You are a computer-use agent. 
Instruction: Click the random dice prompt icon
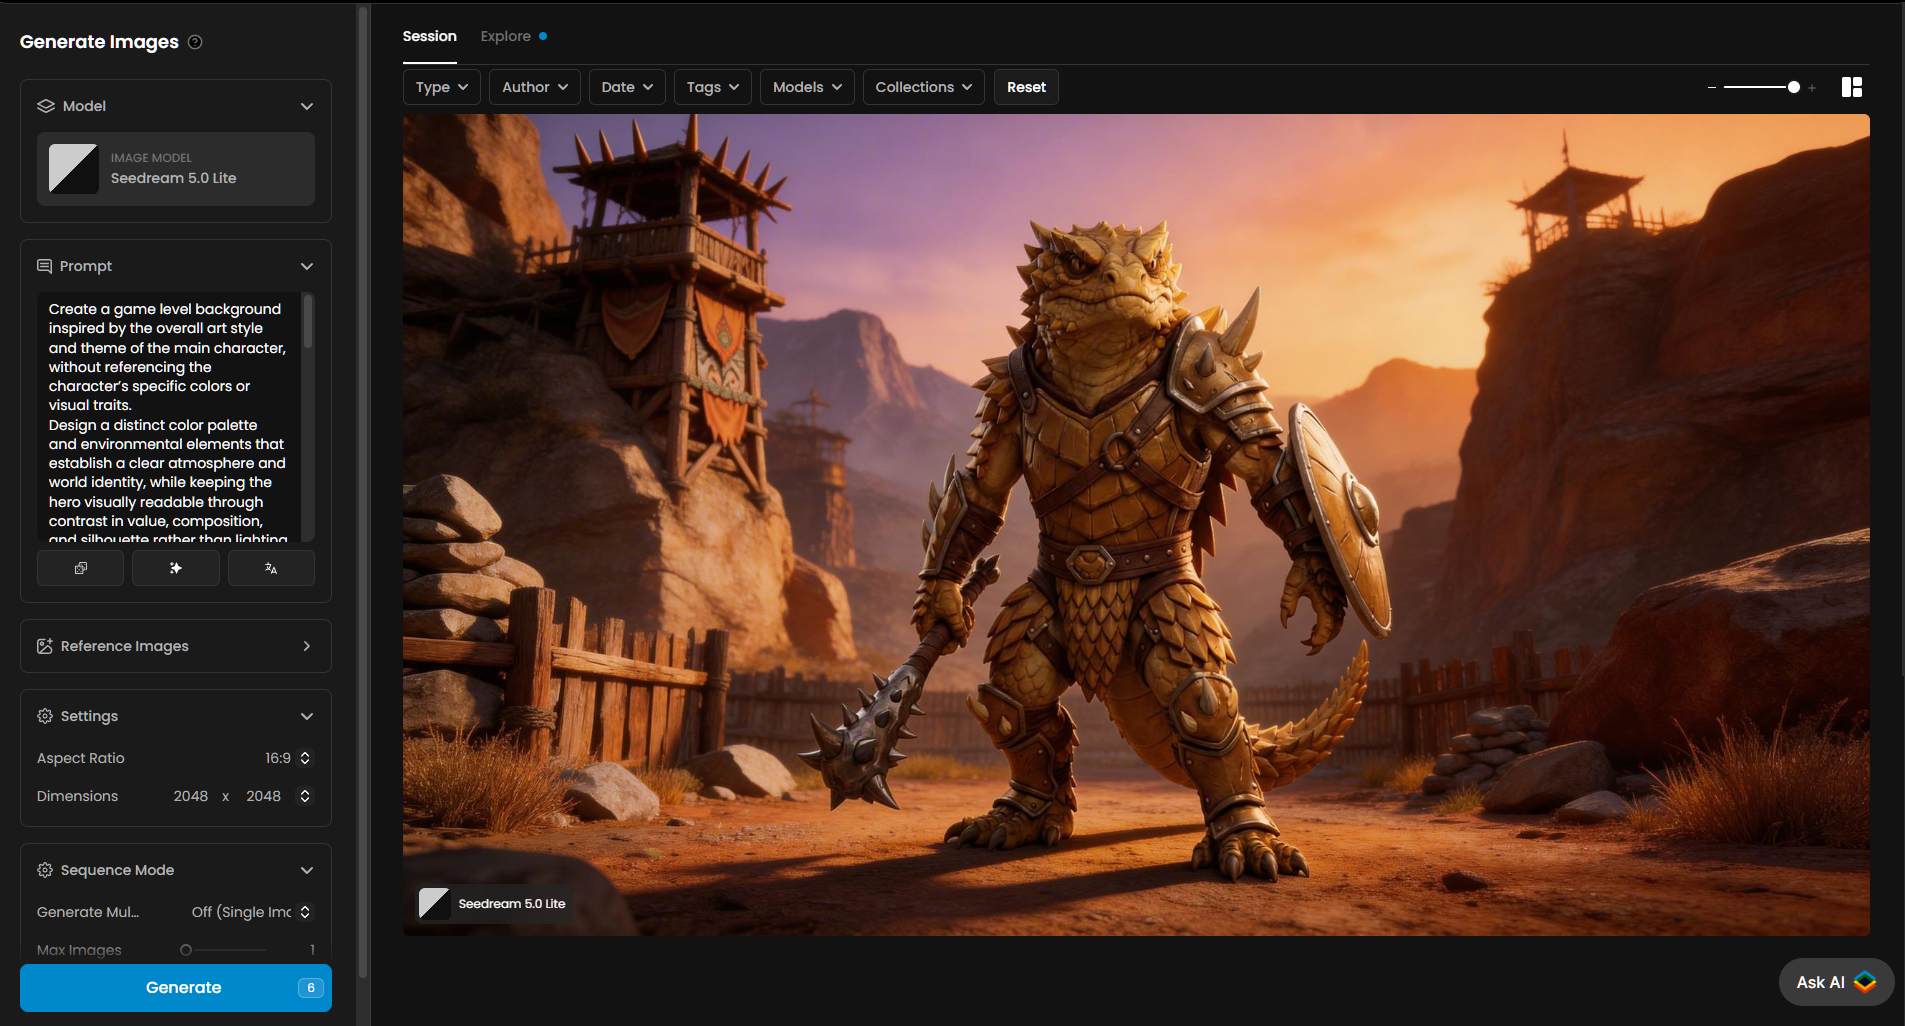coord(80,568)
